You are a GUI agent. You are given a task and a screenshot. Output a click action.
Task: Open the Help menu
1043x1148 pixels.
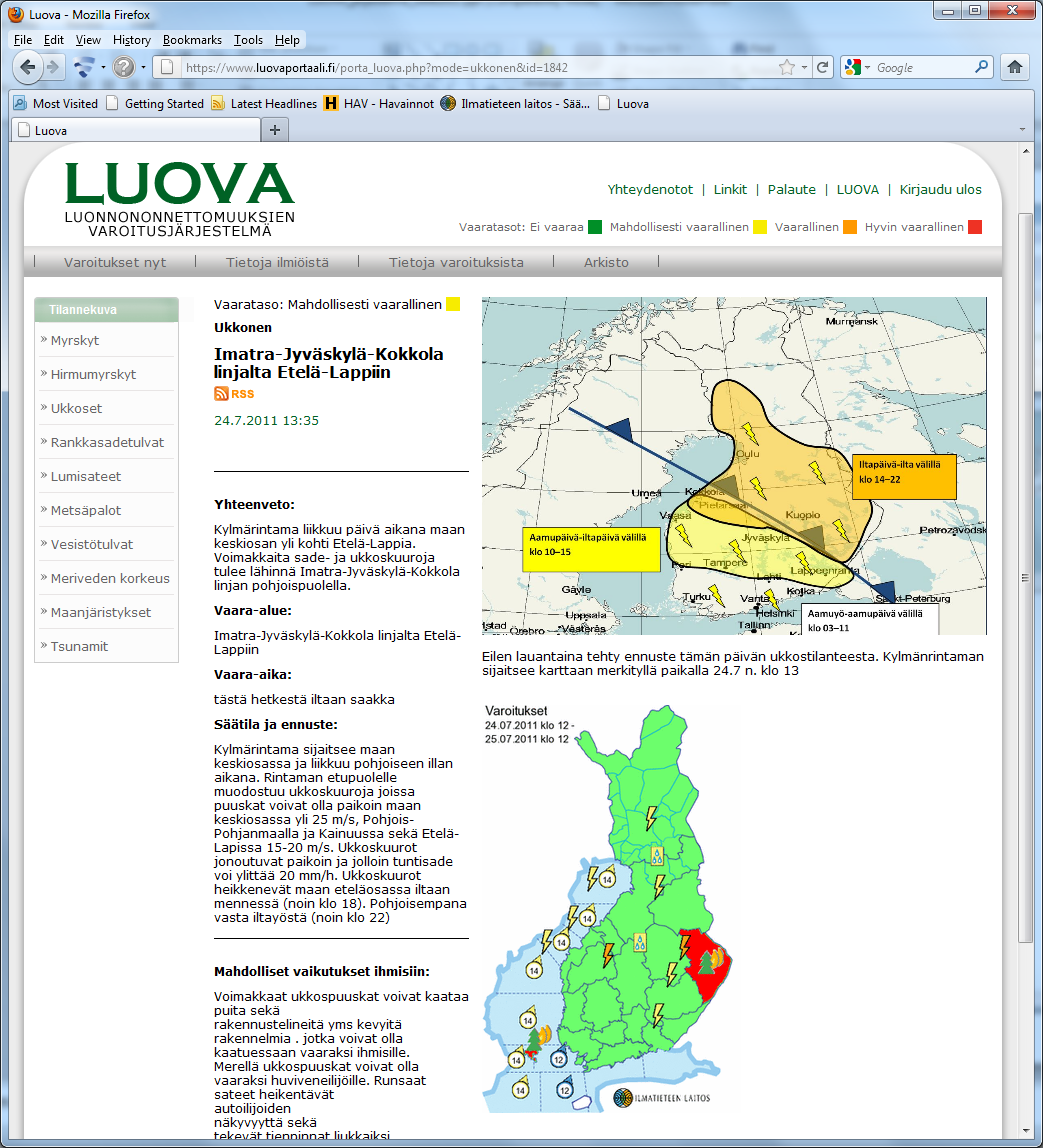coord(287,40)
